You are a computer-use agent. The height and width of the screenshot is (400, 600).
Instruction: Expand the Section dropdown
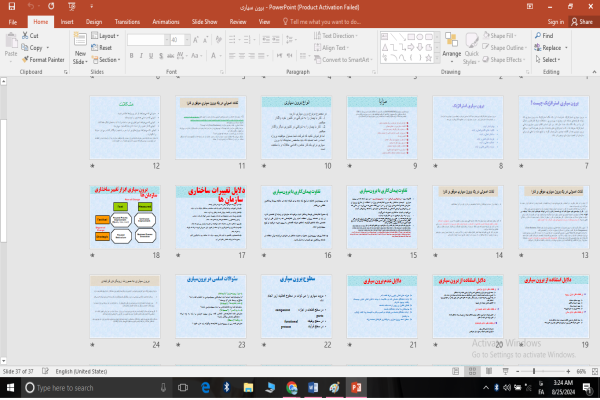[108, 59]
